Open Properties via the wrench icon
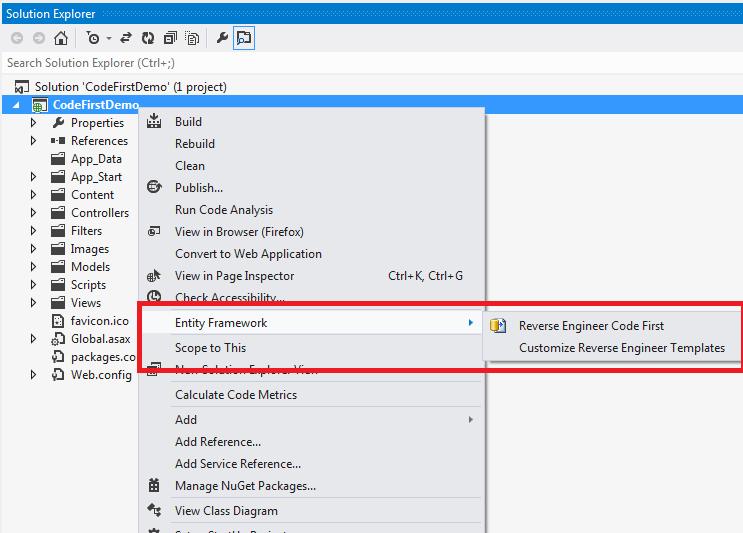743x533 pixels. [222, 38]
